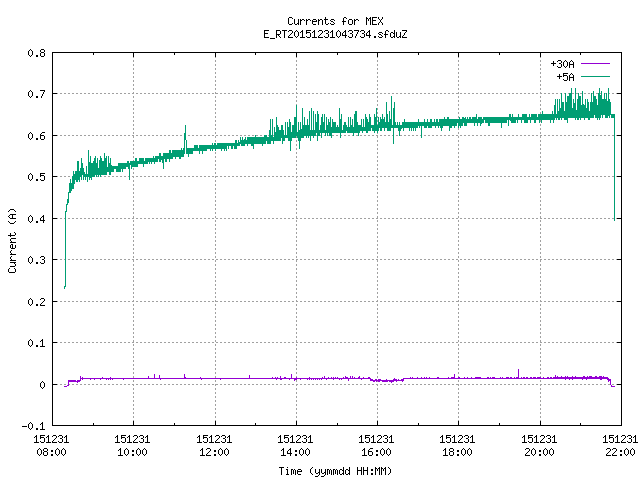Click the green trace's final drop to 0.4

tap(614, 168)
